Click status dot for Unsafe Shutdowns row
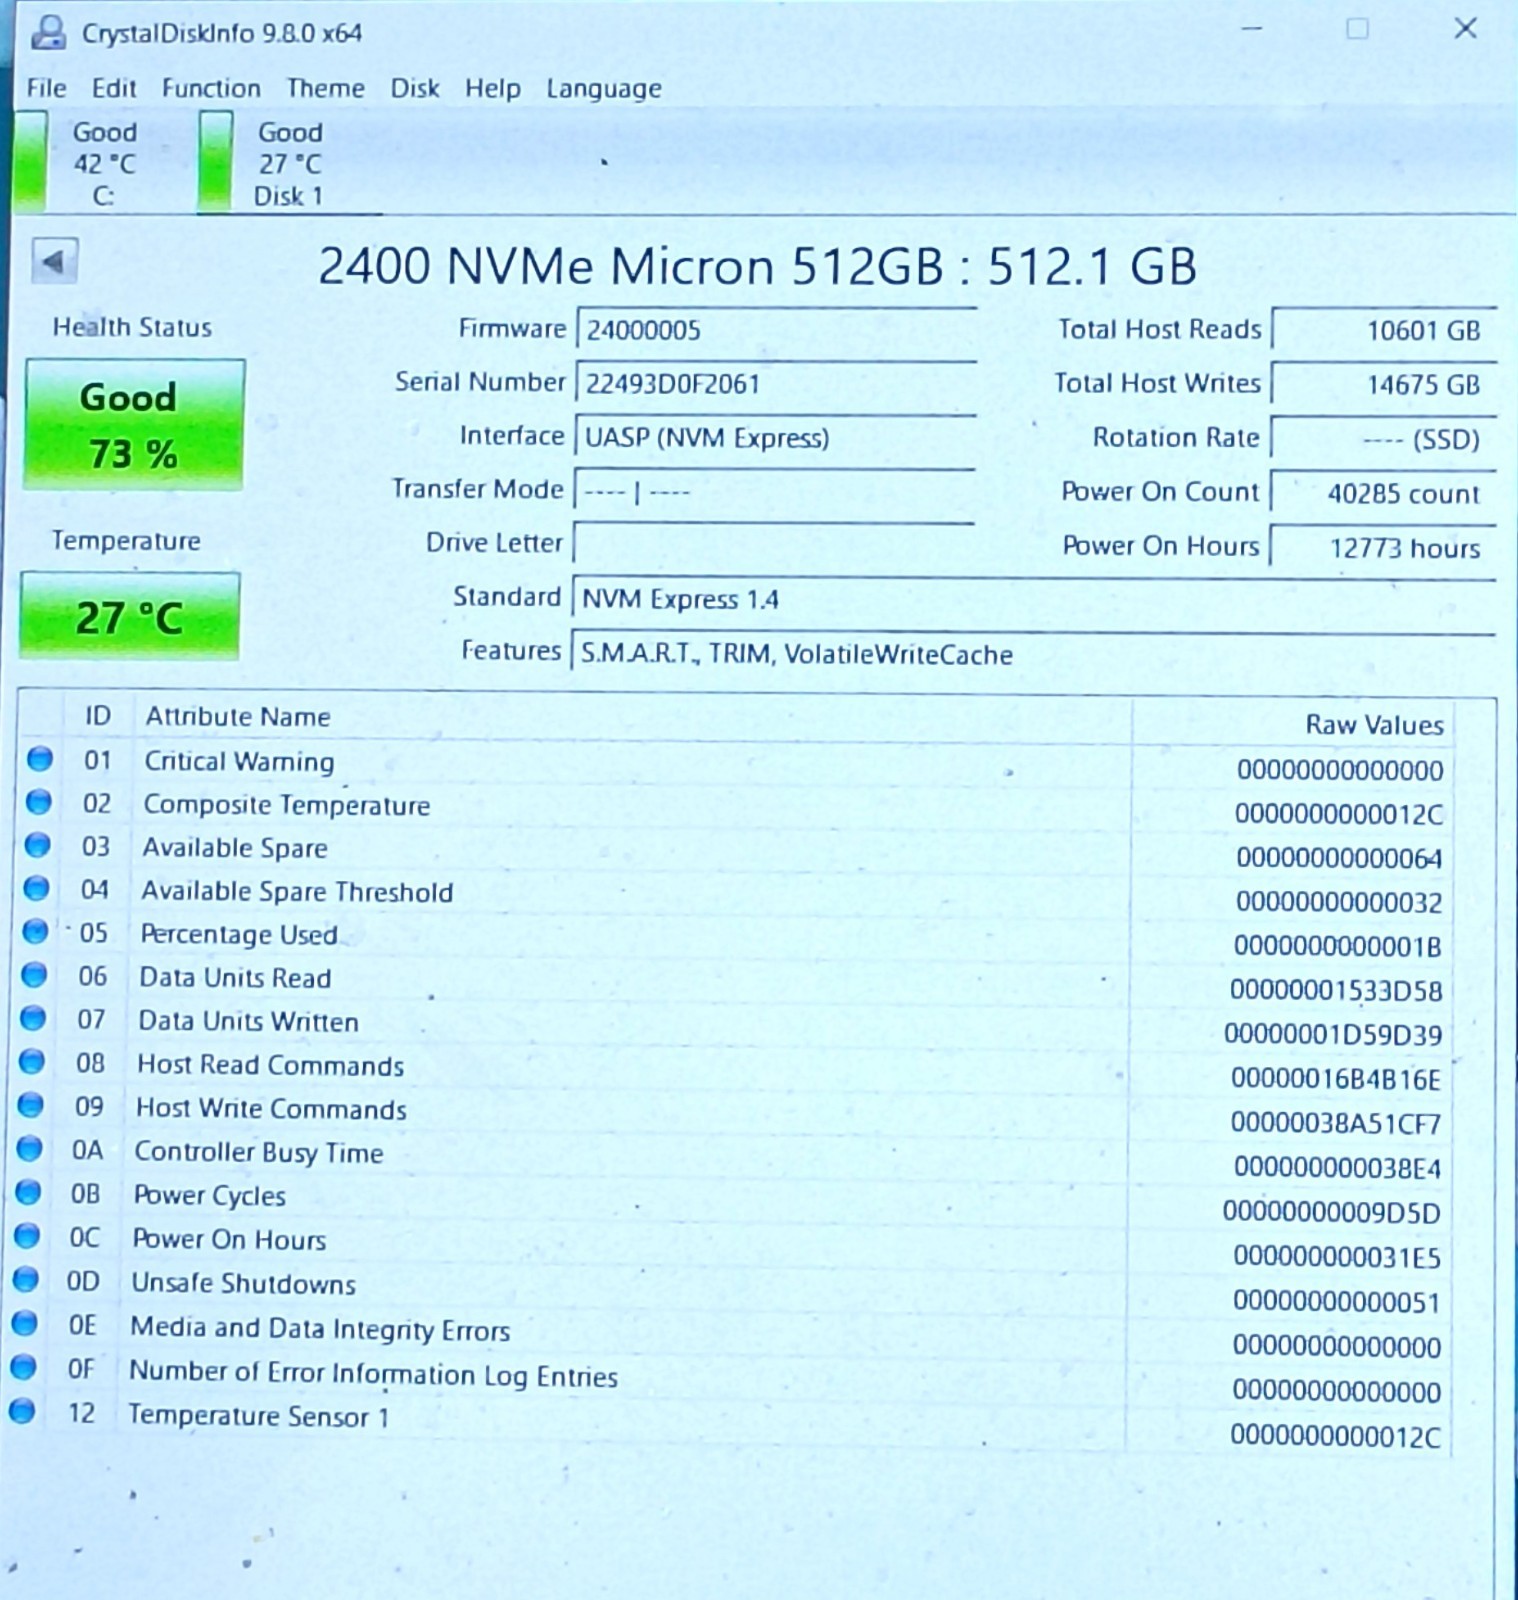 [26, 1279]
